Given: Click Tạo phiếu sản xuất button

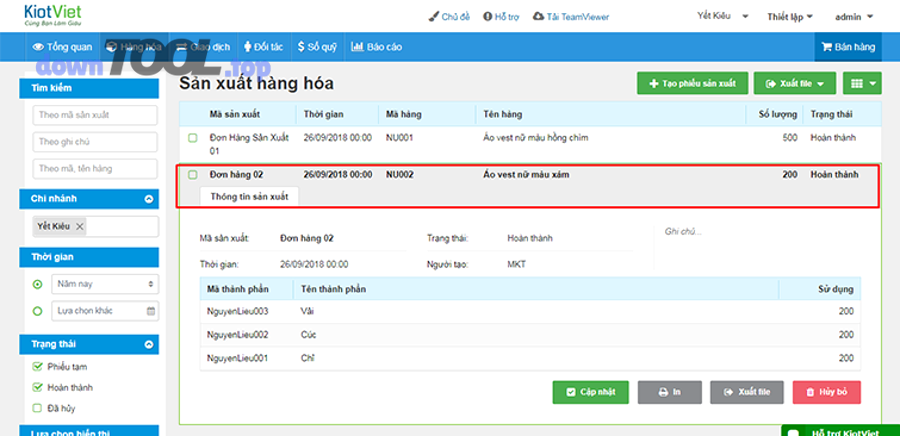Looking at the screenshot, I should point(692,84).
